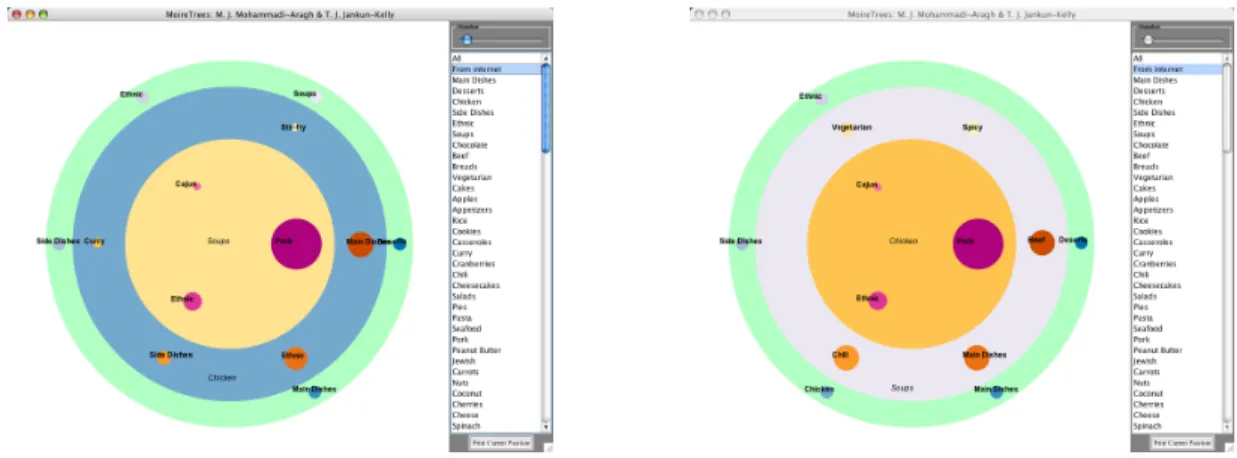Select 'All' in right window's list
Image resolution: width=1237 pixels, height=458 pixels.
(x=1177, y=59)
